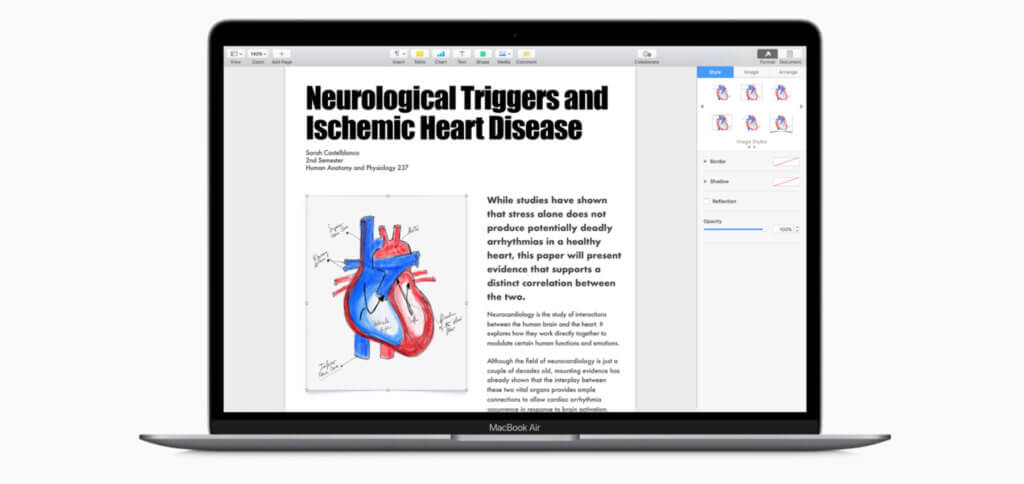Screen dimensions: 1024x484
Task: Switch to the Image tab in the sidebar
Action: click(752, 72)
